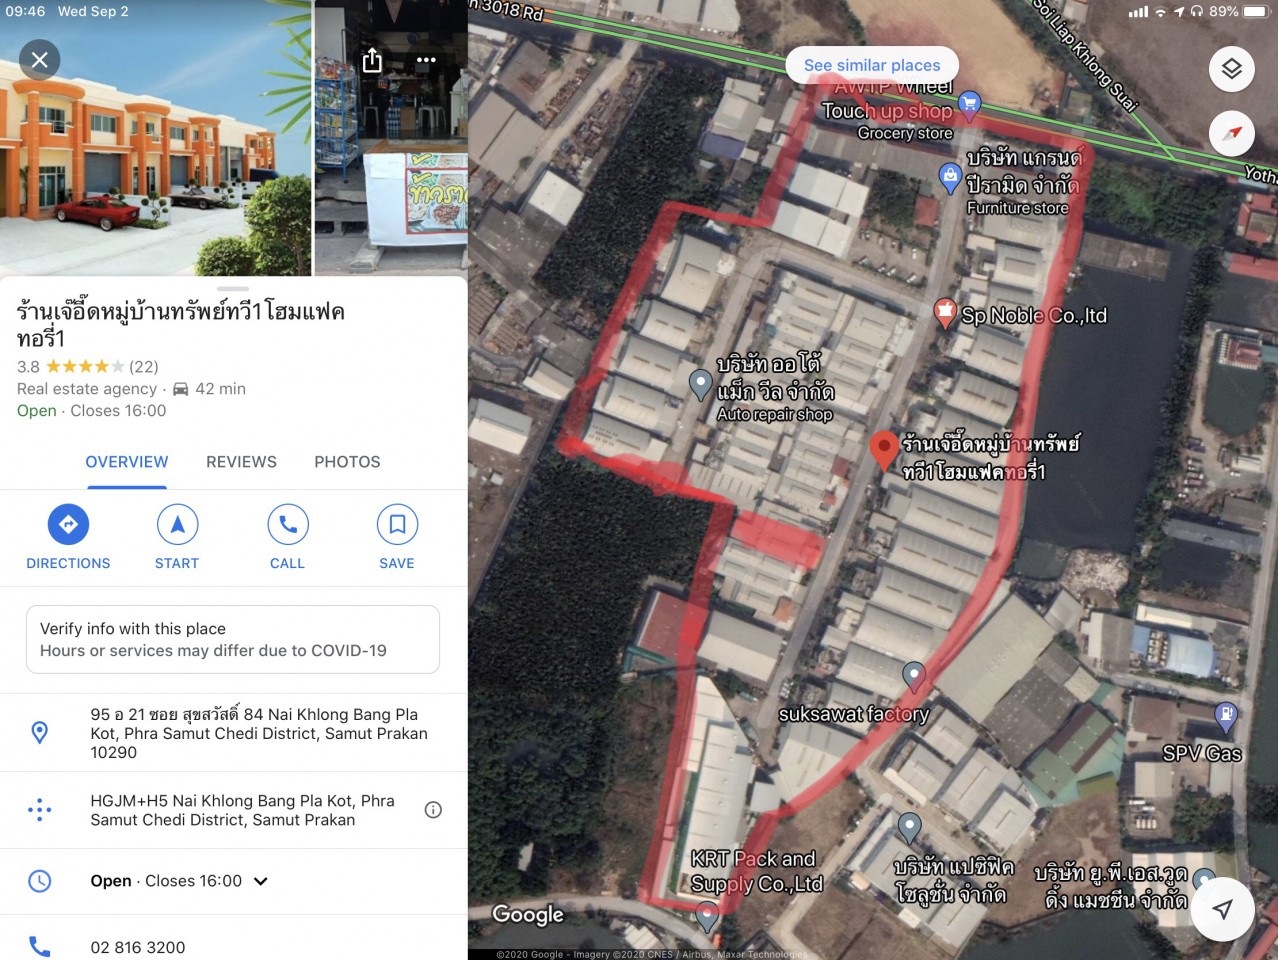This screenshot has width=1278, height=960.
Task: Select the Overview tab
Action: coord(127,462)
